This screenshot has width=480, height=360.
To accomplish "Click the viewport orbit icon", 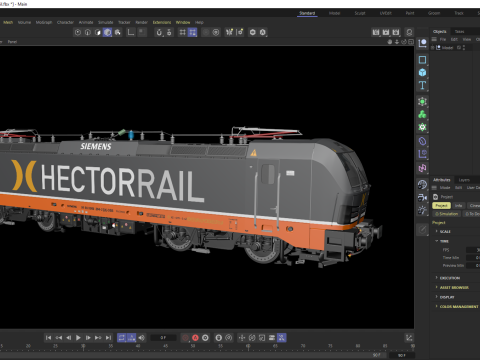I will click(404, 42).
